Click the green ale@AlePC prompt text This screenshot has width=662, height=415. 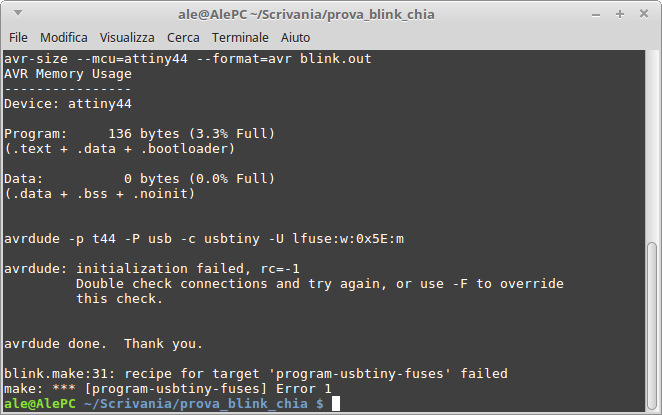[x=40, y=404]
